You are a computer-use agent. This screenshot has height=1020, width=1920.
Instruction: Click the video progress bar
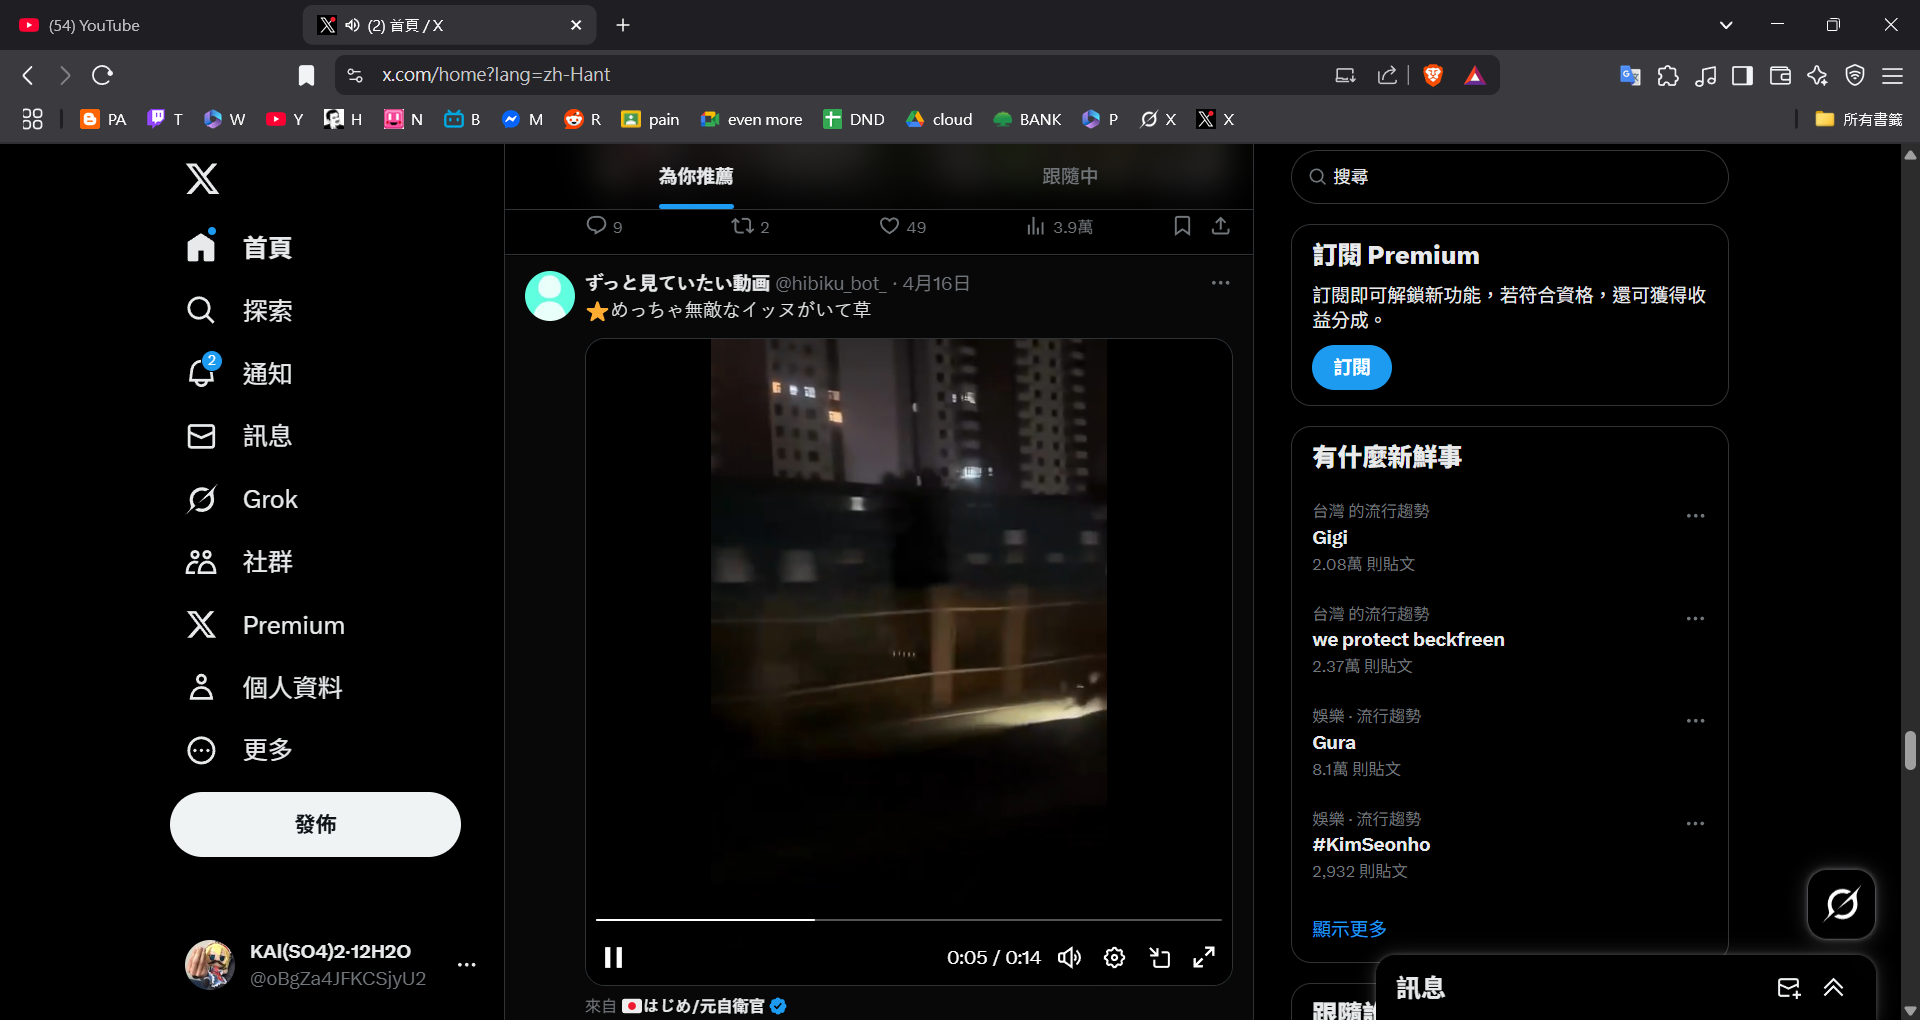[908, 919]
